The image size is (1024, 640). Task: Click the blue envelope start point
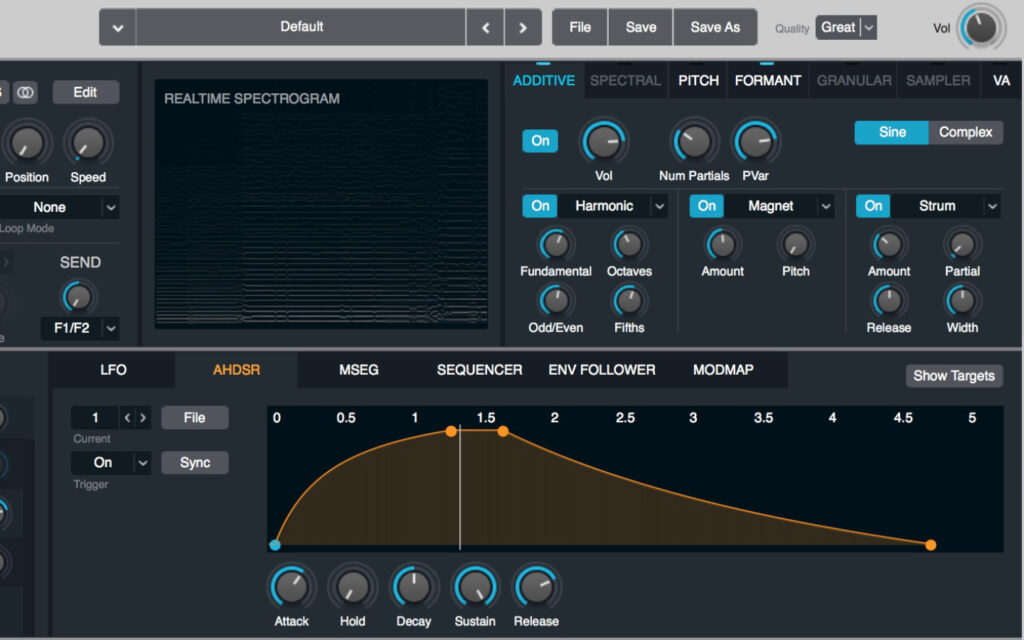coord(275,545)
